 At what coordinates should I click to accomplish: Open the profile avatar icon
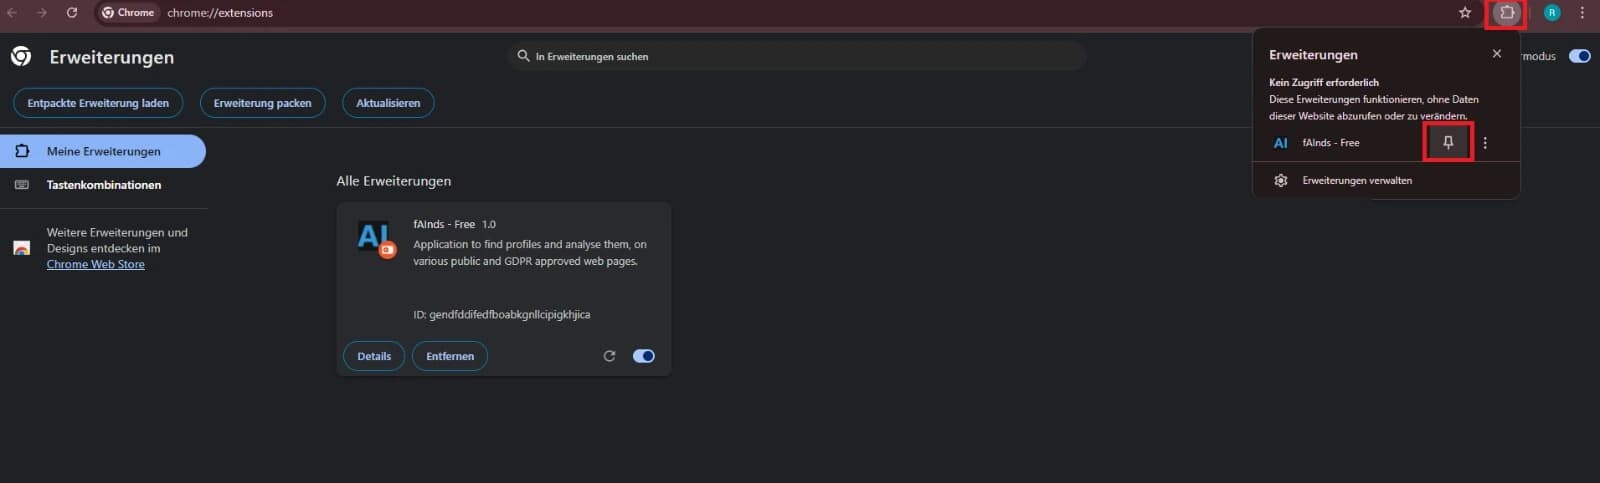(1552, 13)
